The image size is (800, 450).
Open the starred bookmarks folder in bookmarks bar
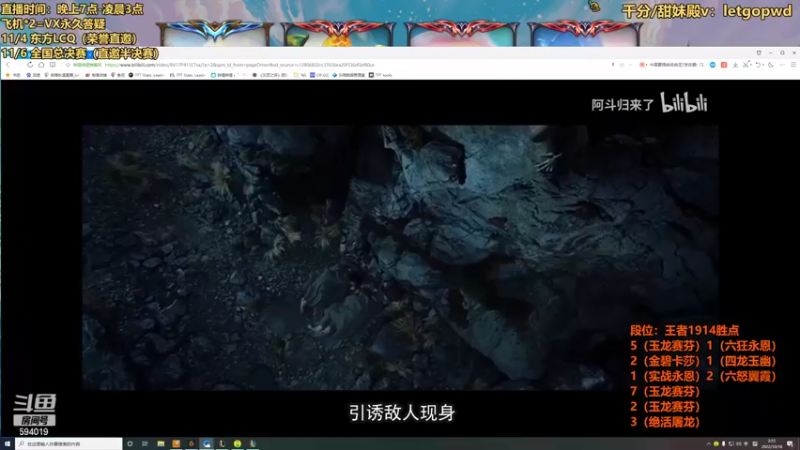click(x=13, y=75)
